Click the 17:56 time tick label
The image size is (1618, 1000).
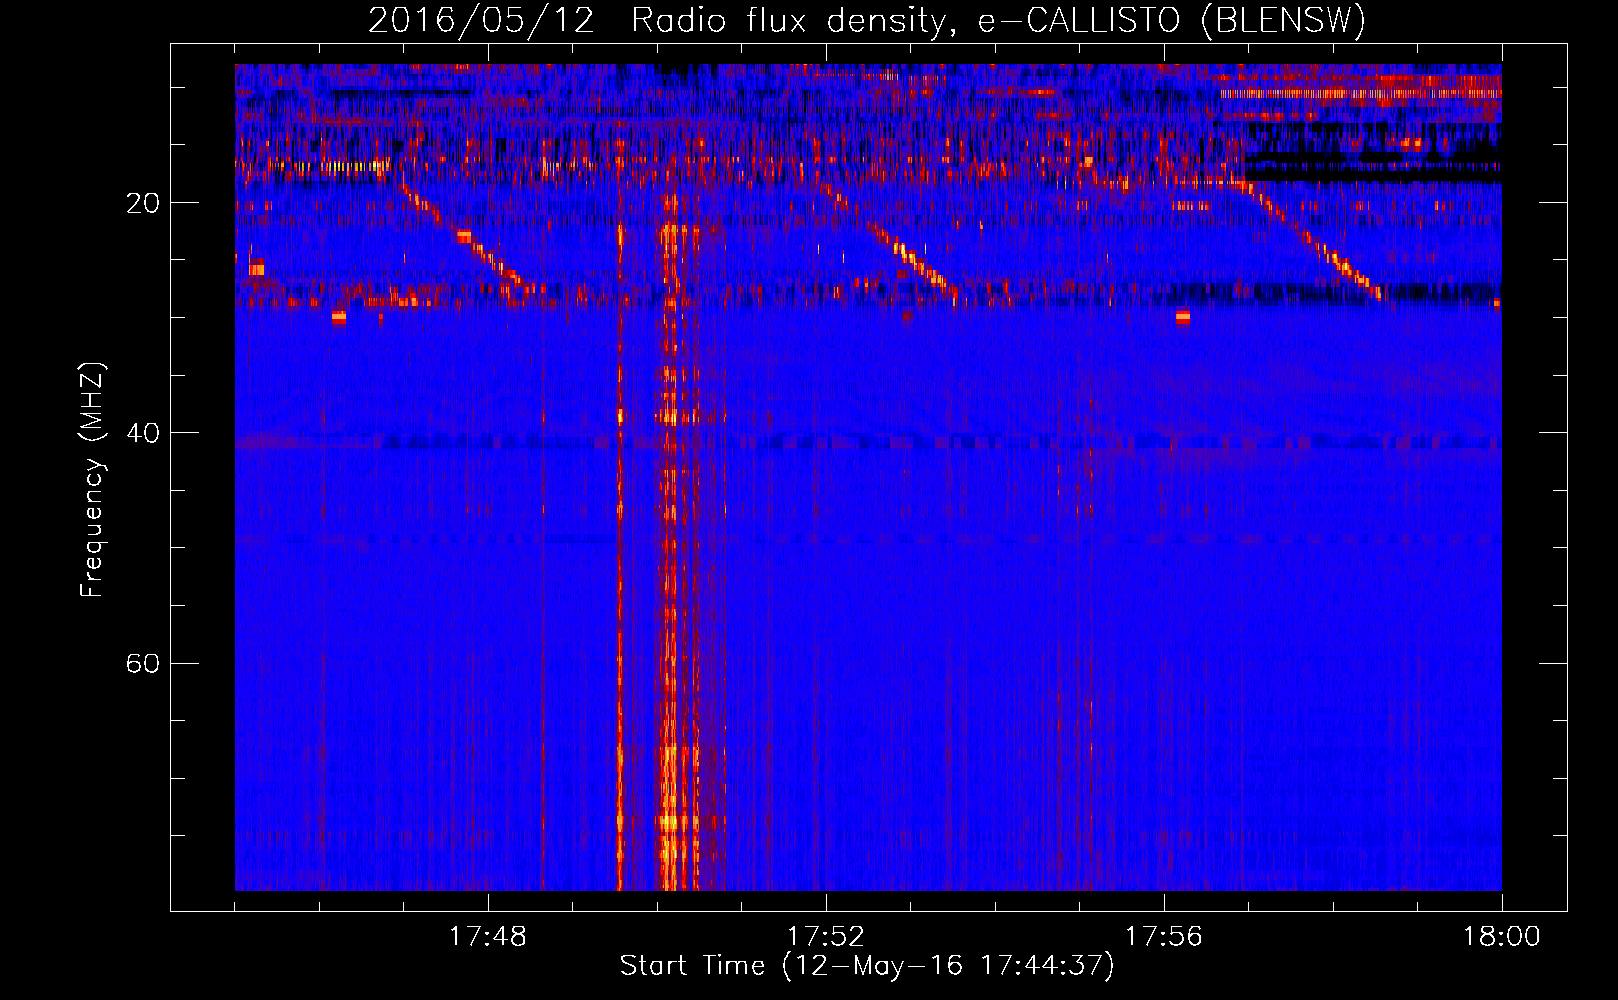pyautogui.click(x=1164, y=937)
